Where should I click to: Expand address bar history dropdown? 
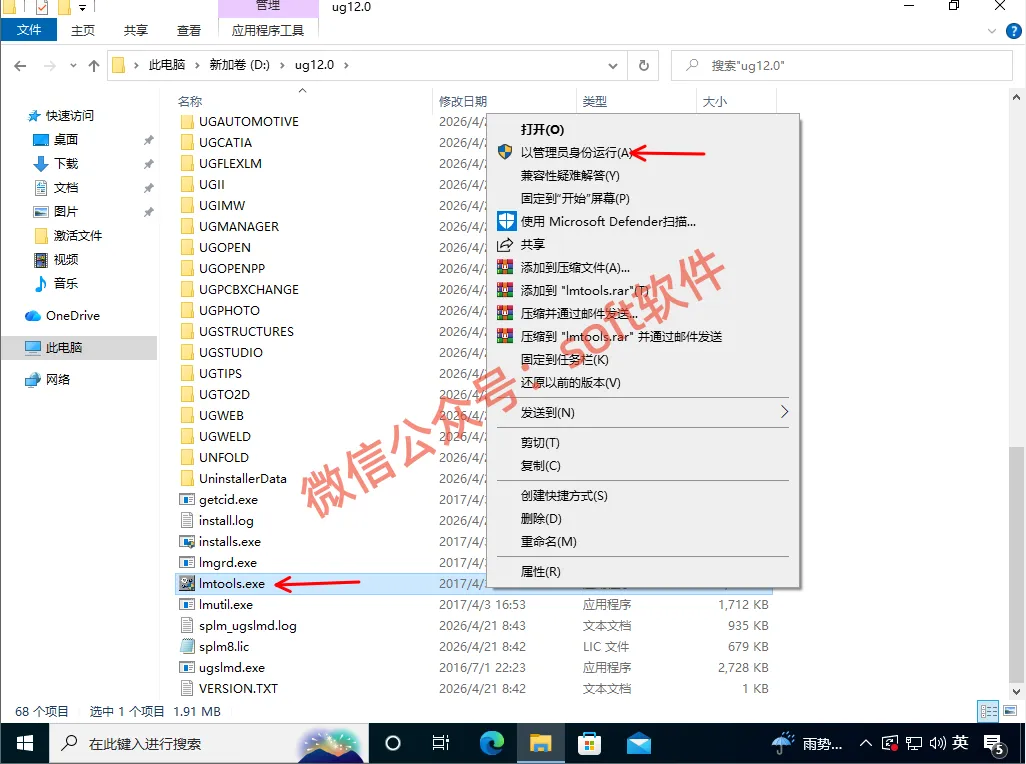coord(612,65)
